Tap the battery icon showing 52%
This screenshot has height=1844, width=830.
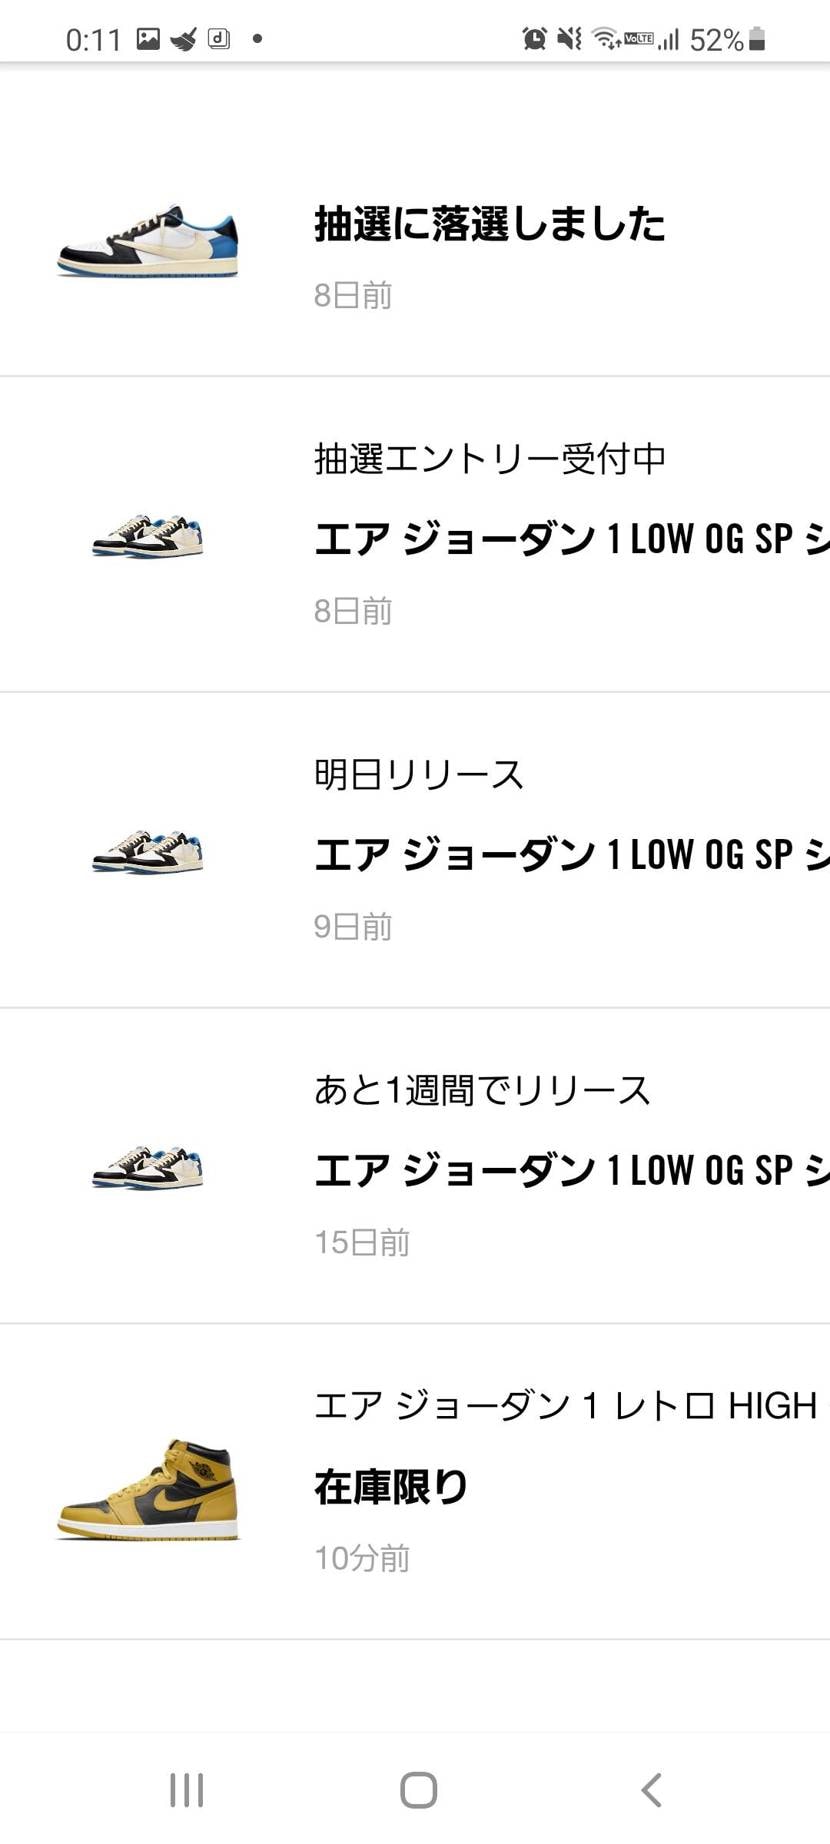point(757,38)
